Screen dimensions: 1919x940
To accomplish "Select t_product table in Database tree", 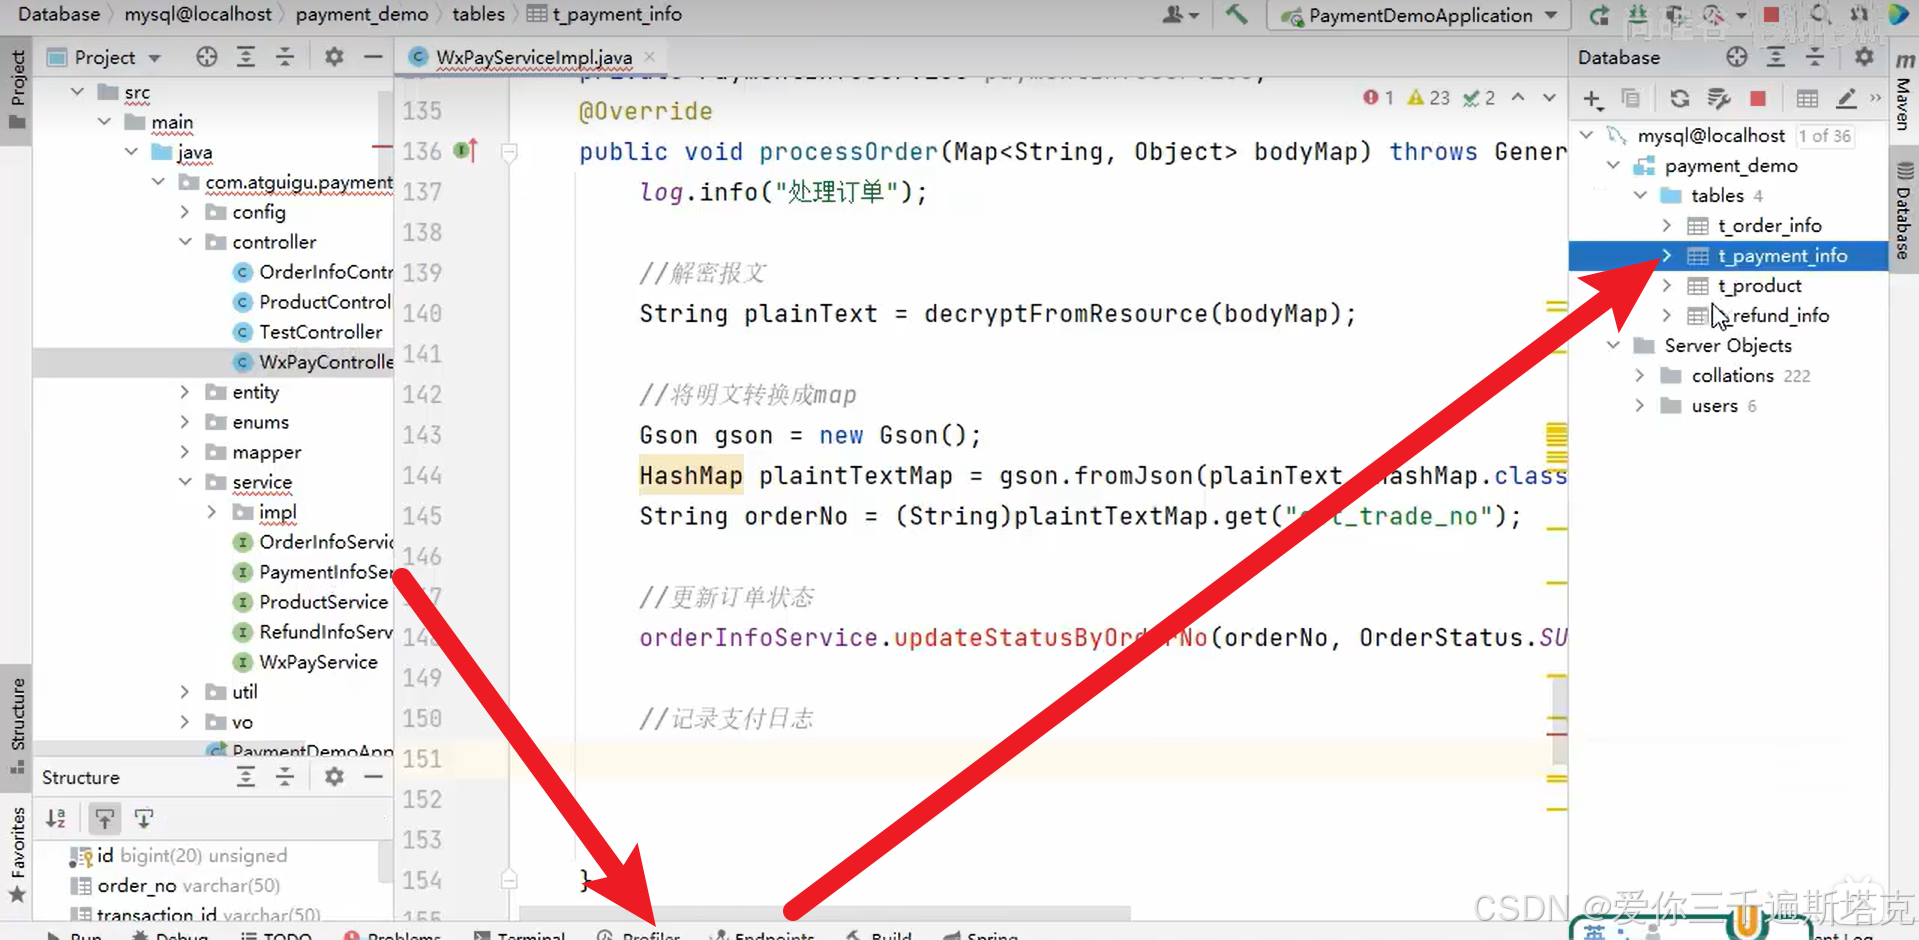I will coord(1759,286).
